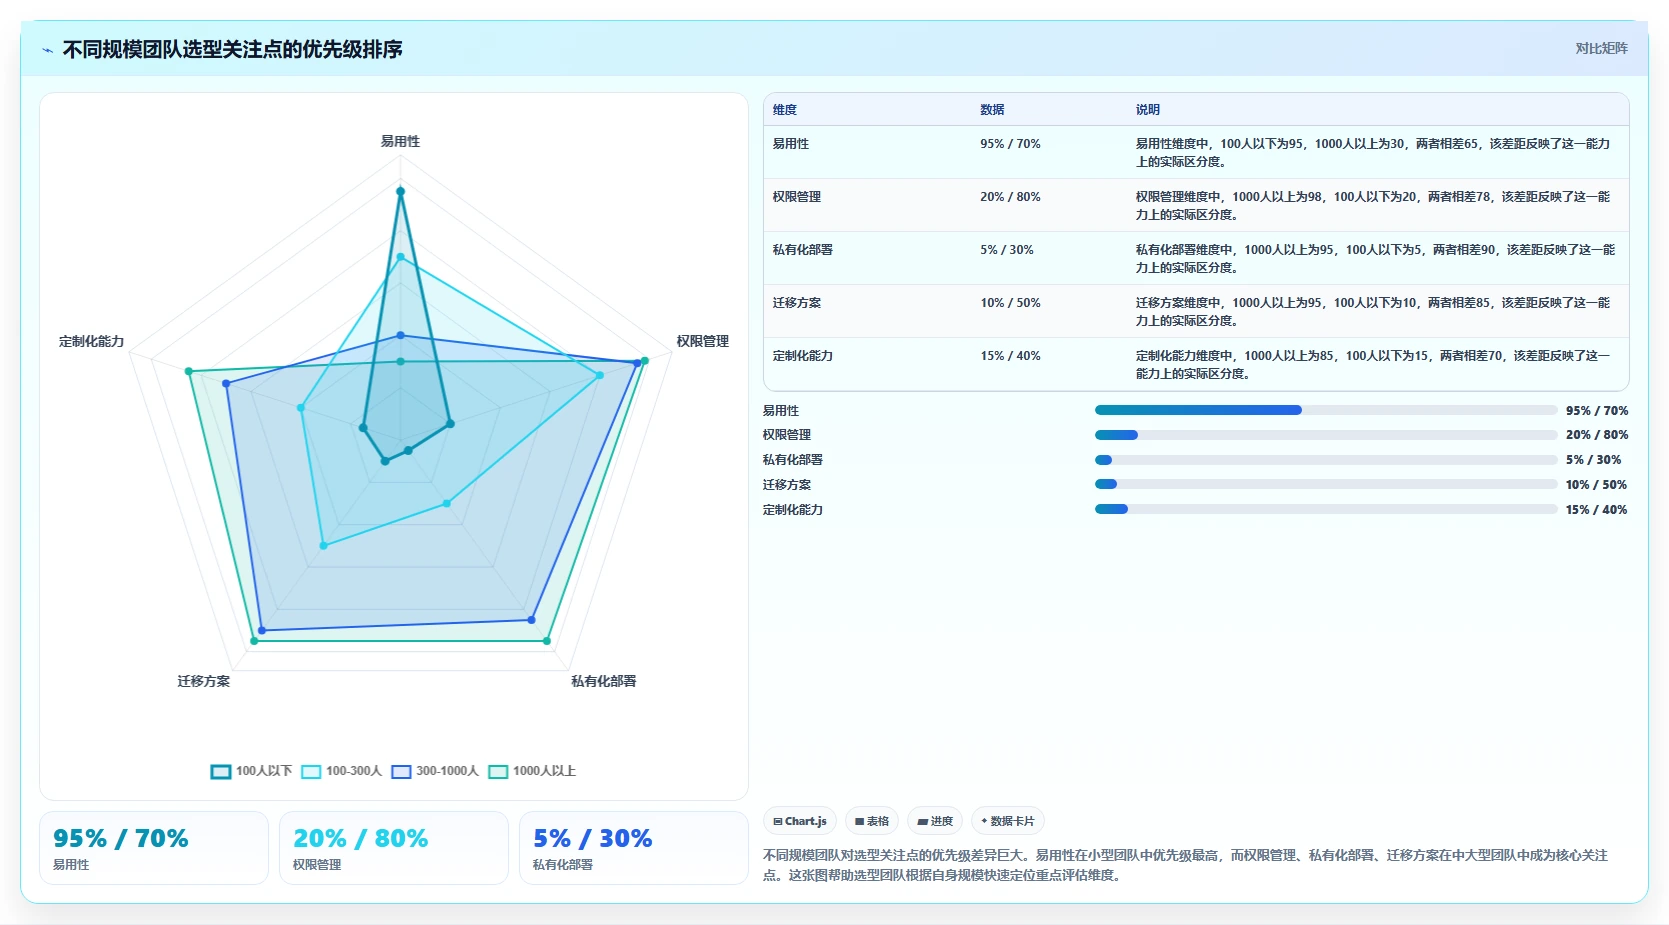Open the 5% / 30% 私有化部署 stat card

tap(634, 848)
